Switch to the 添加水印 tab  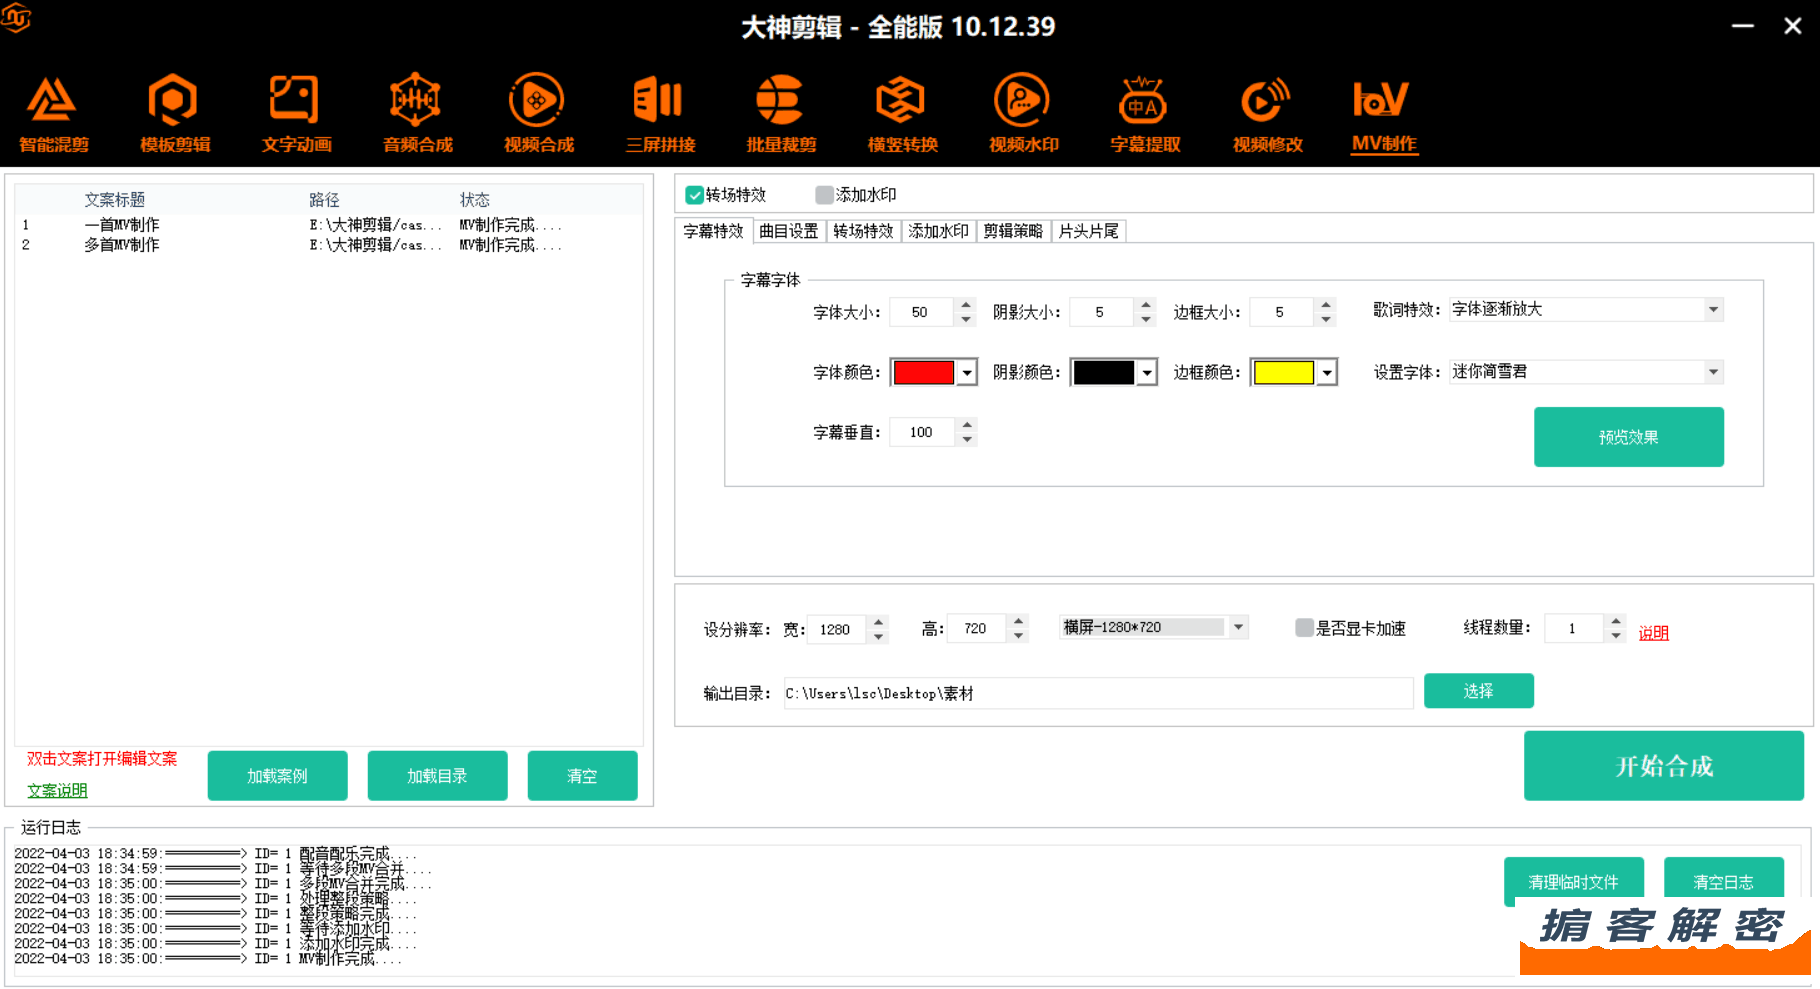click(938, 231)
